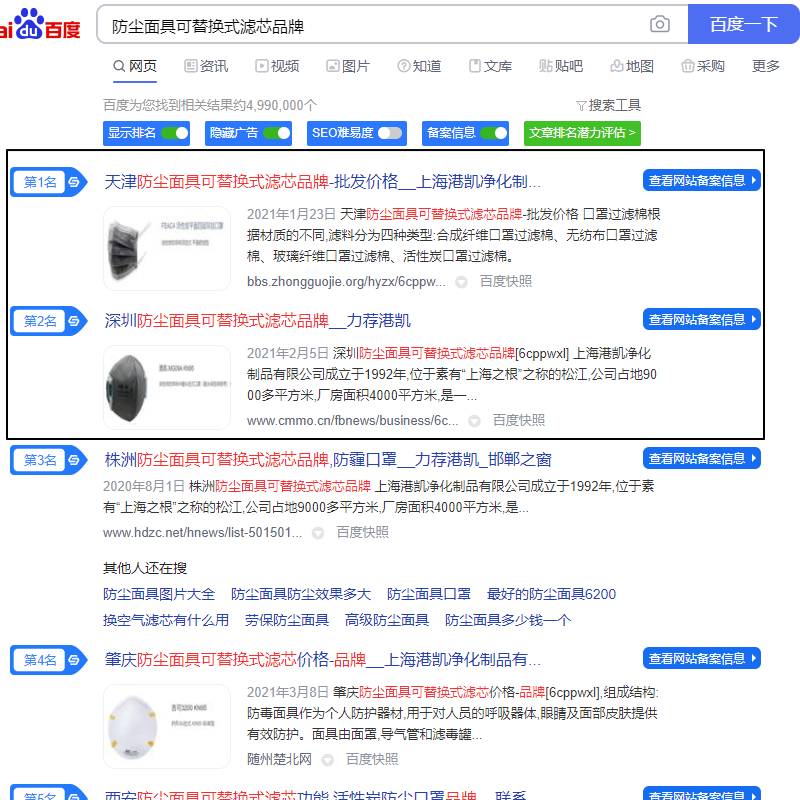
Task: Click the icon in the 第4名 rank badge
Action: pyautogui.click(x=74, y=660)
